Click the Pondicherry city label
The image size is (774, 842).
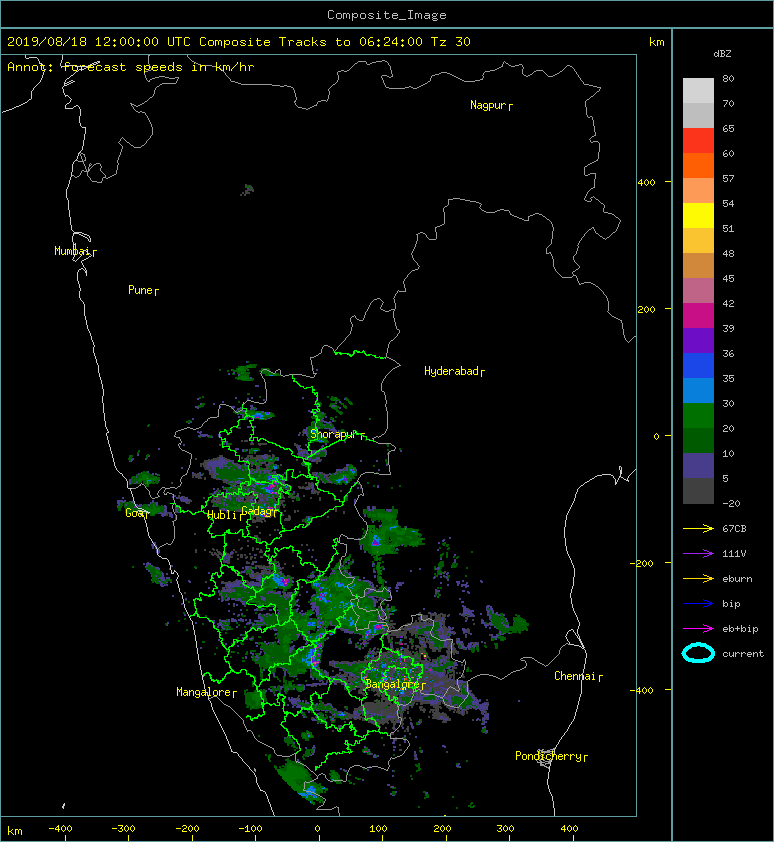[x=548, y=756]
